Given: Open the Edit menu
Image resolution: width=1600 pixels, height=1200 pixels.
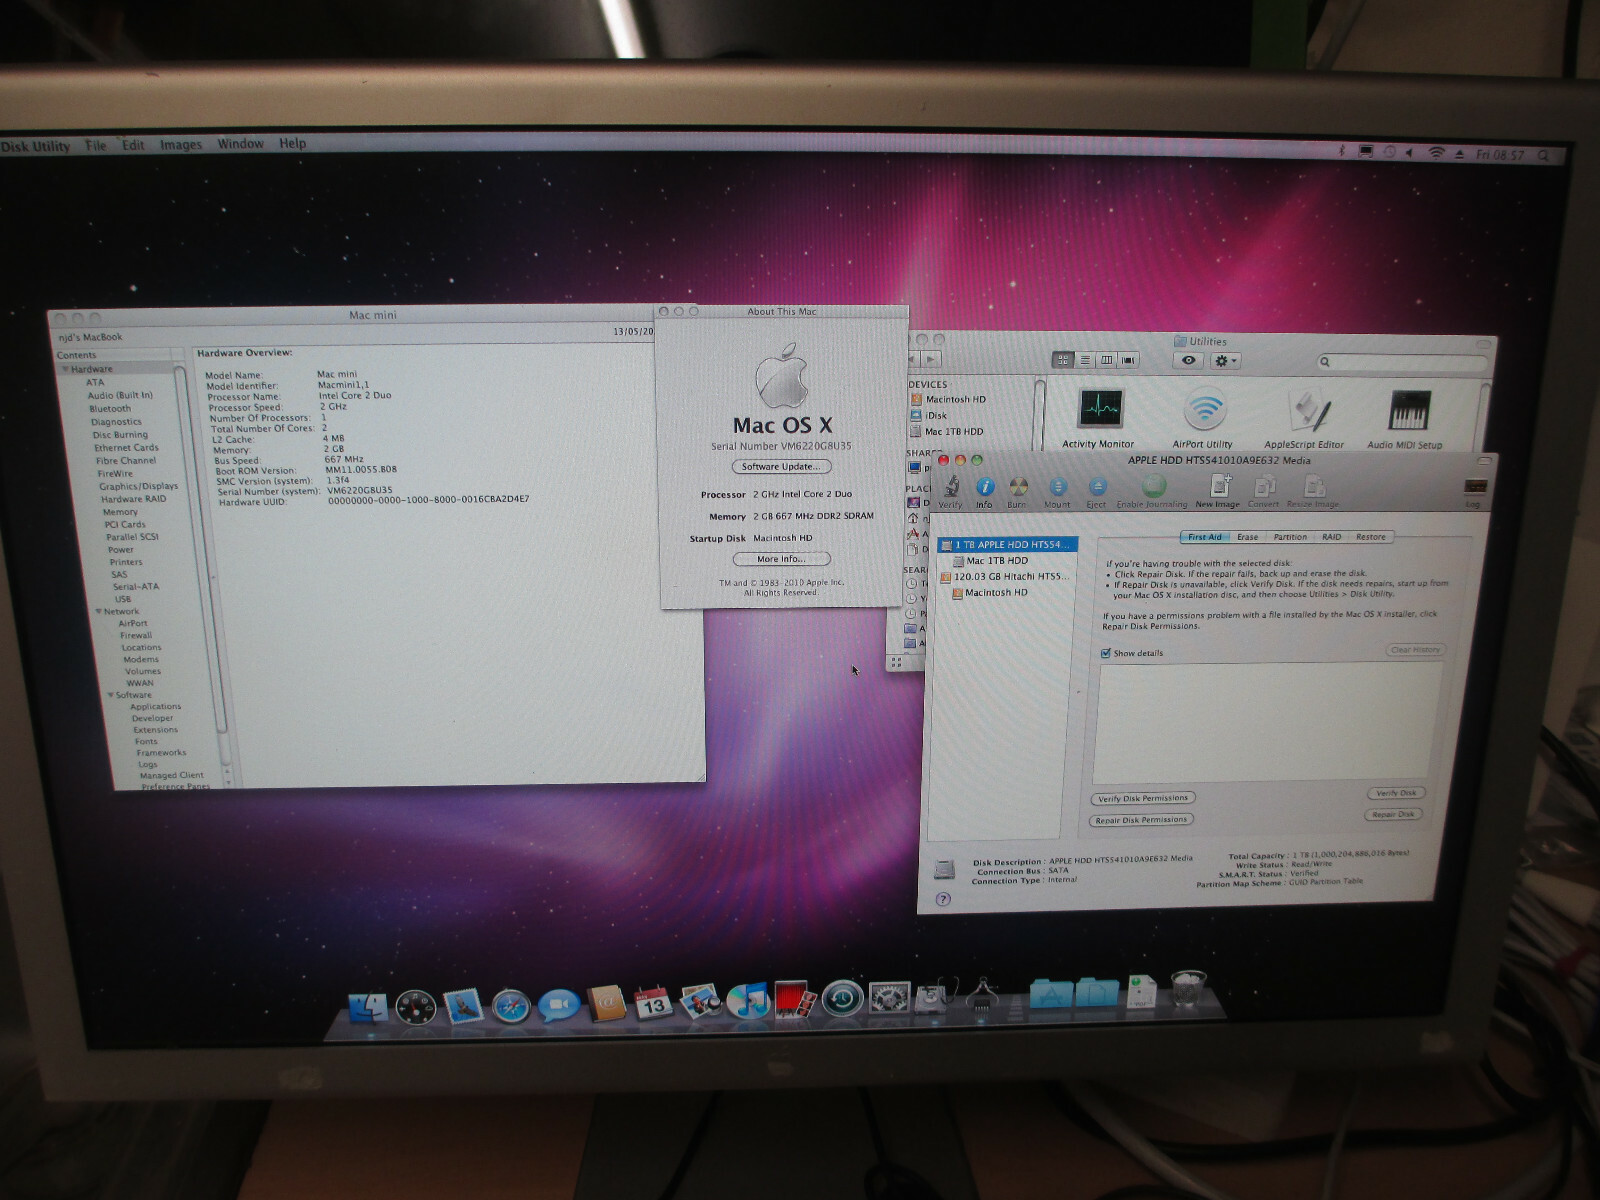Looking at the screenshot, I should (133, 145).
